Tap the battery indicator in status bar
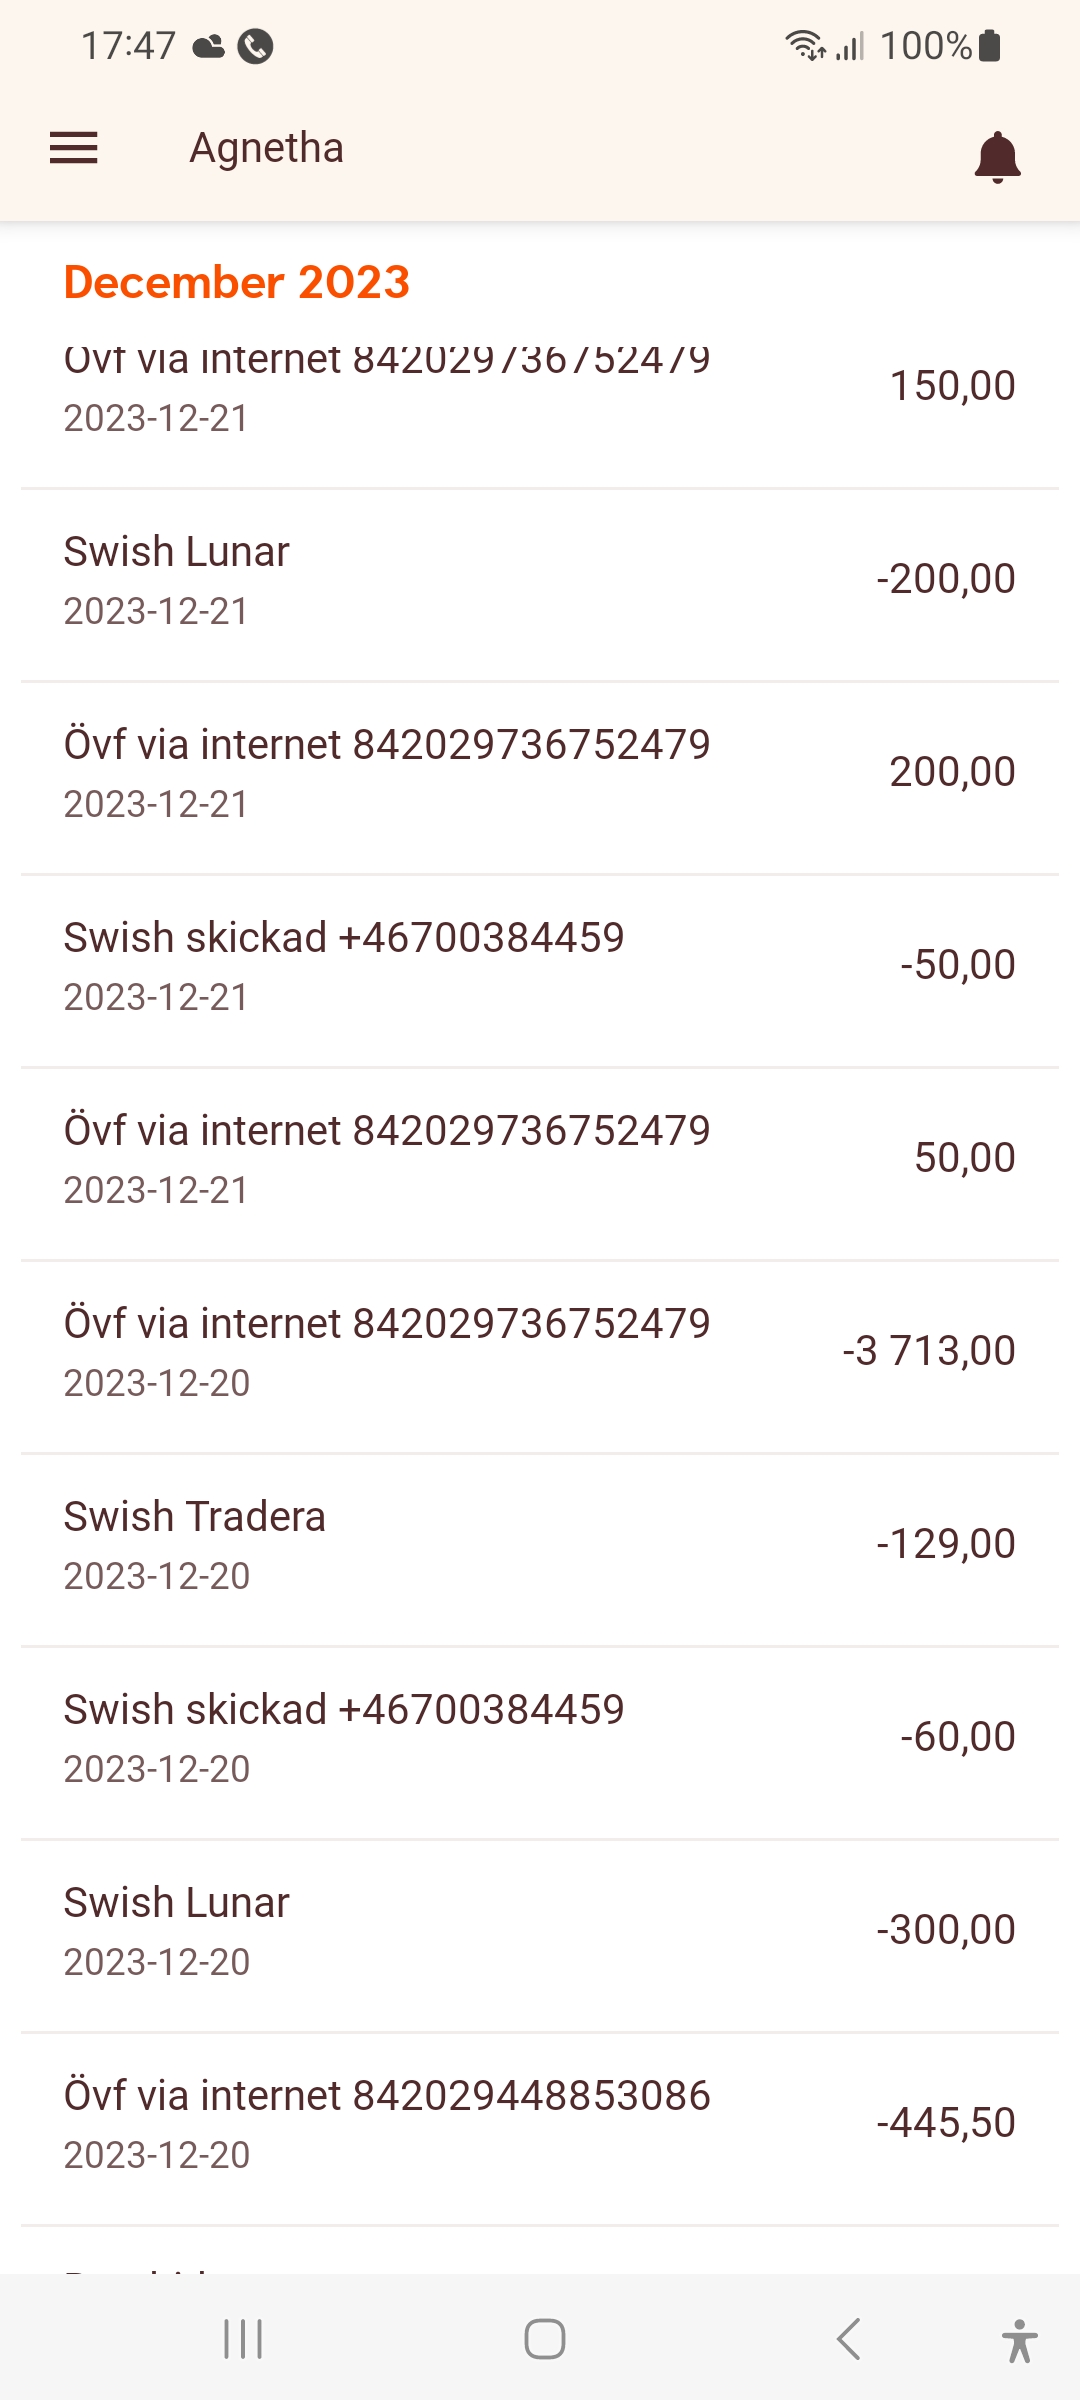Image resolution: width=1080 pixels, height=2400 pixels. coord(990,46)
